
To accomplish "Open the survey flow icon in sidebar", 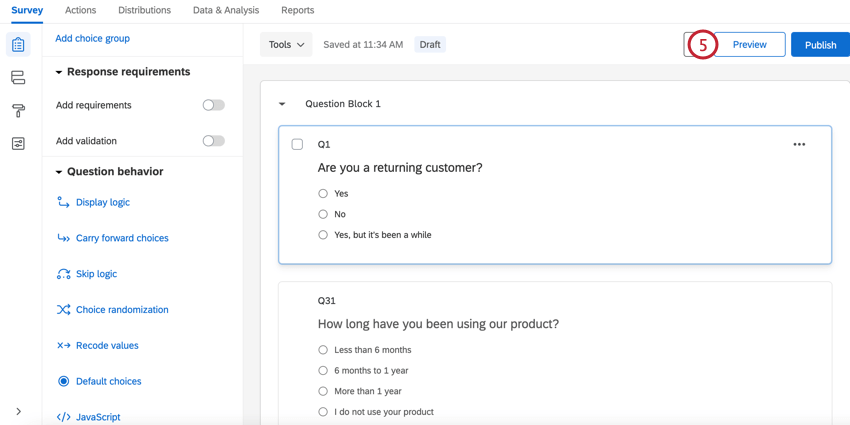I will [x=18, y=78].
